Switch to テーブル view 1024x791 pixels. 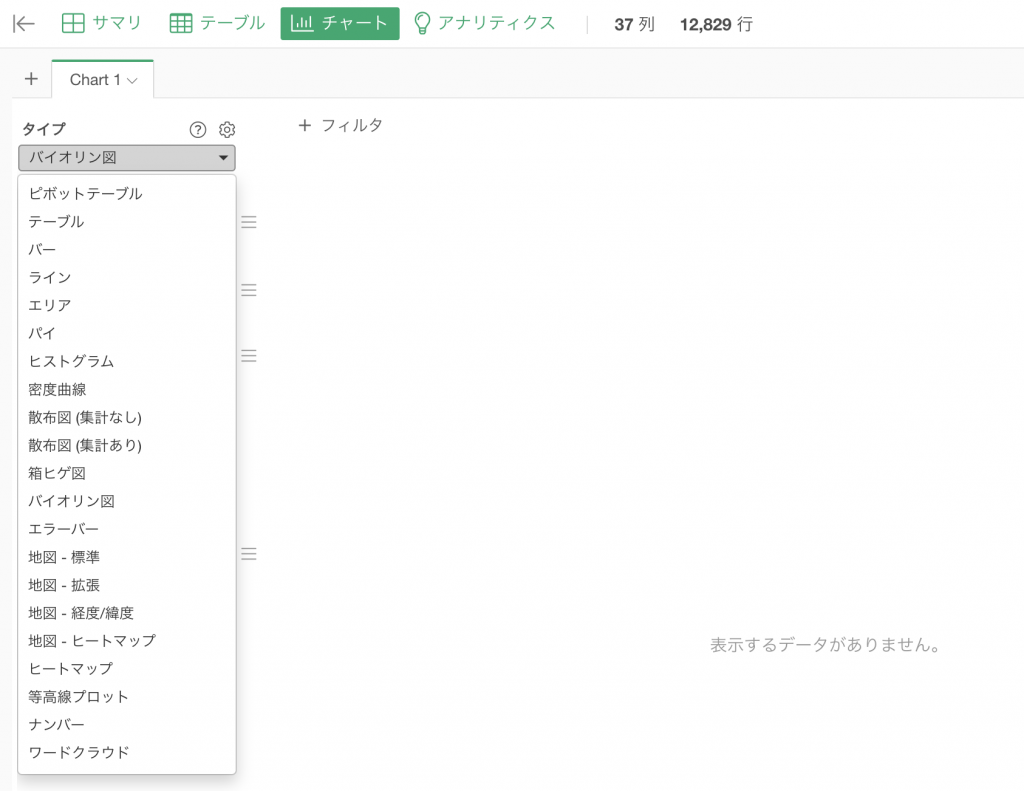217,24
